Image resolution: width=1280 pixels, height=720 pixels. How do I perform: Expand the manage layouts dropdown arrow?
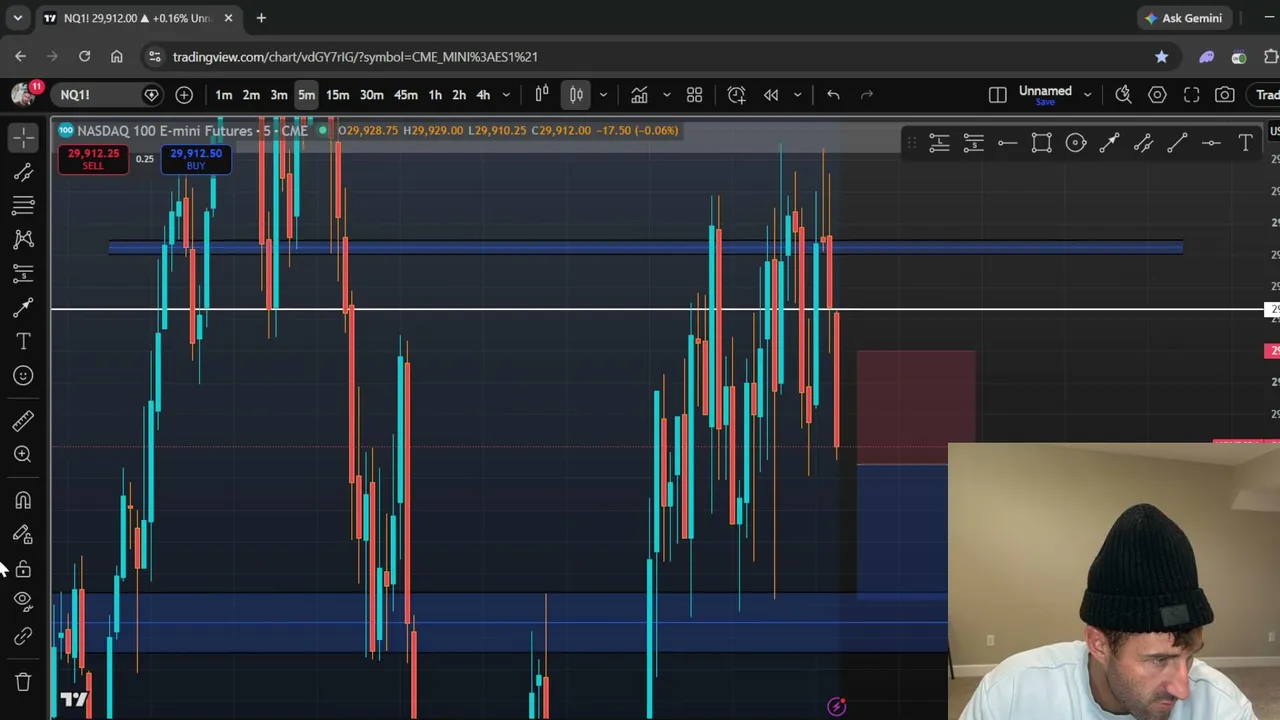(1087, 95)
